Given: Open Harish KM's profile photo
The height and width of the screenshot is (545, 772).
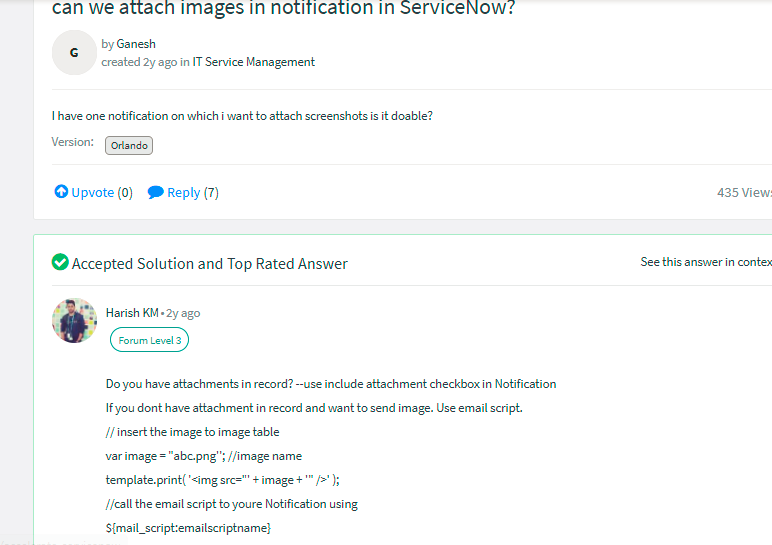Looking at the screenshot, I should point(74,321).
